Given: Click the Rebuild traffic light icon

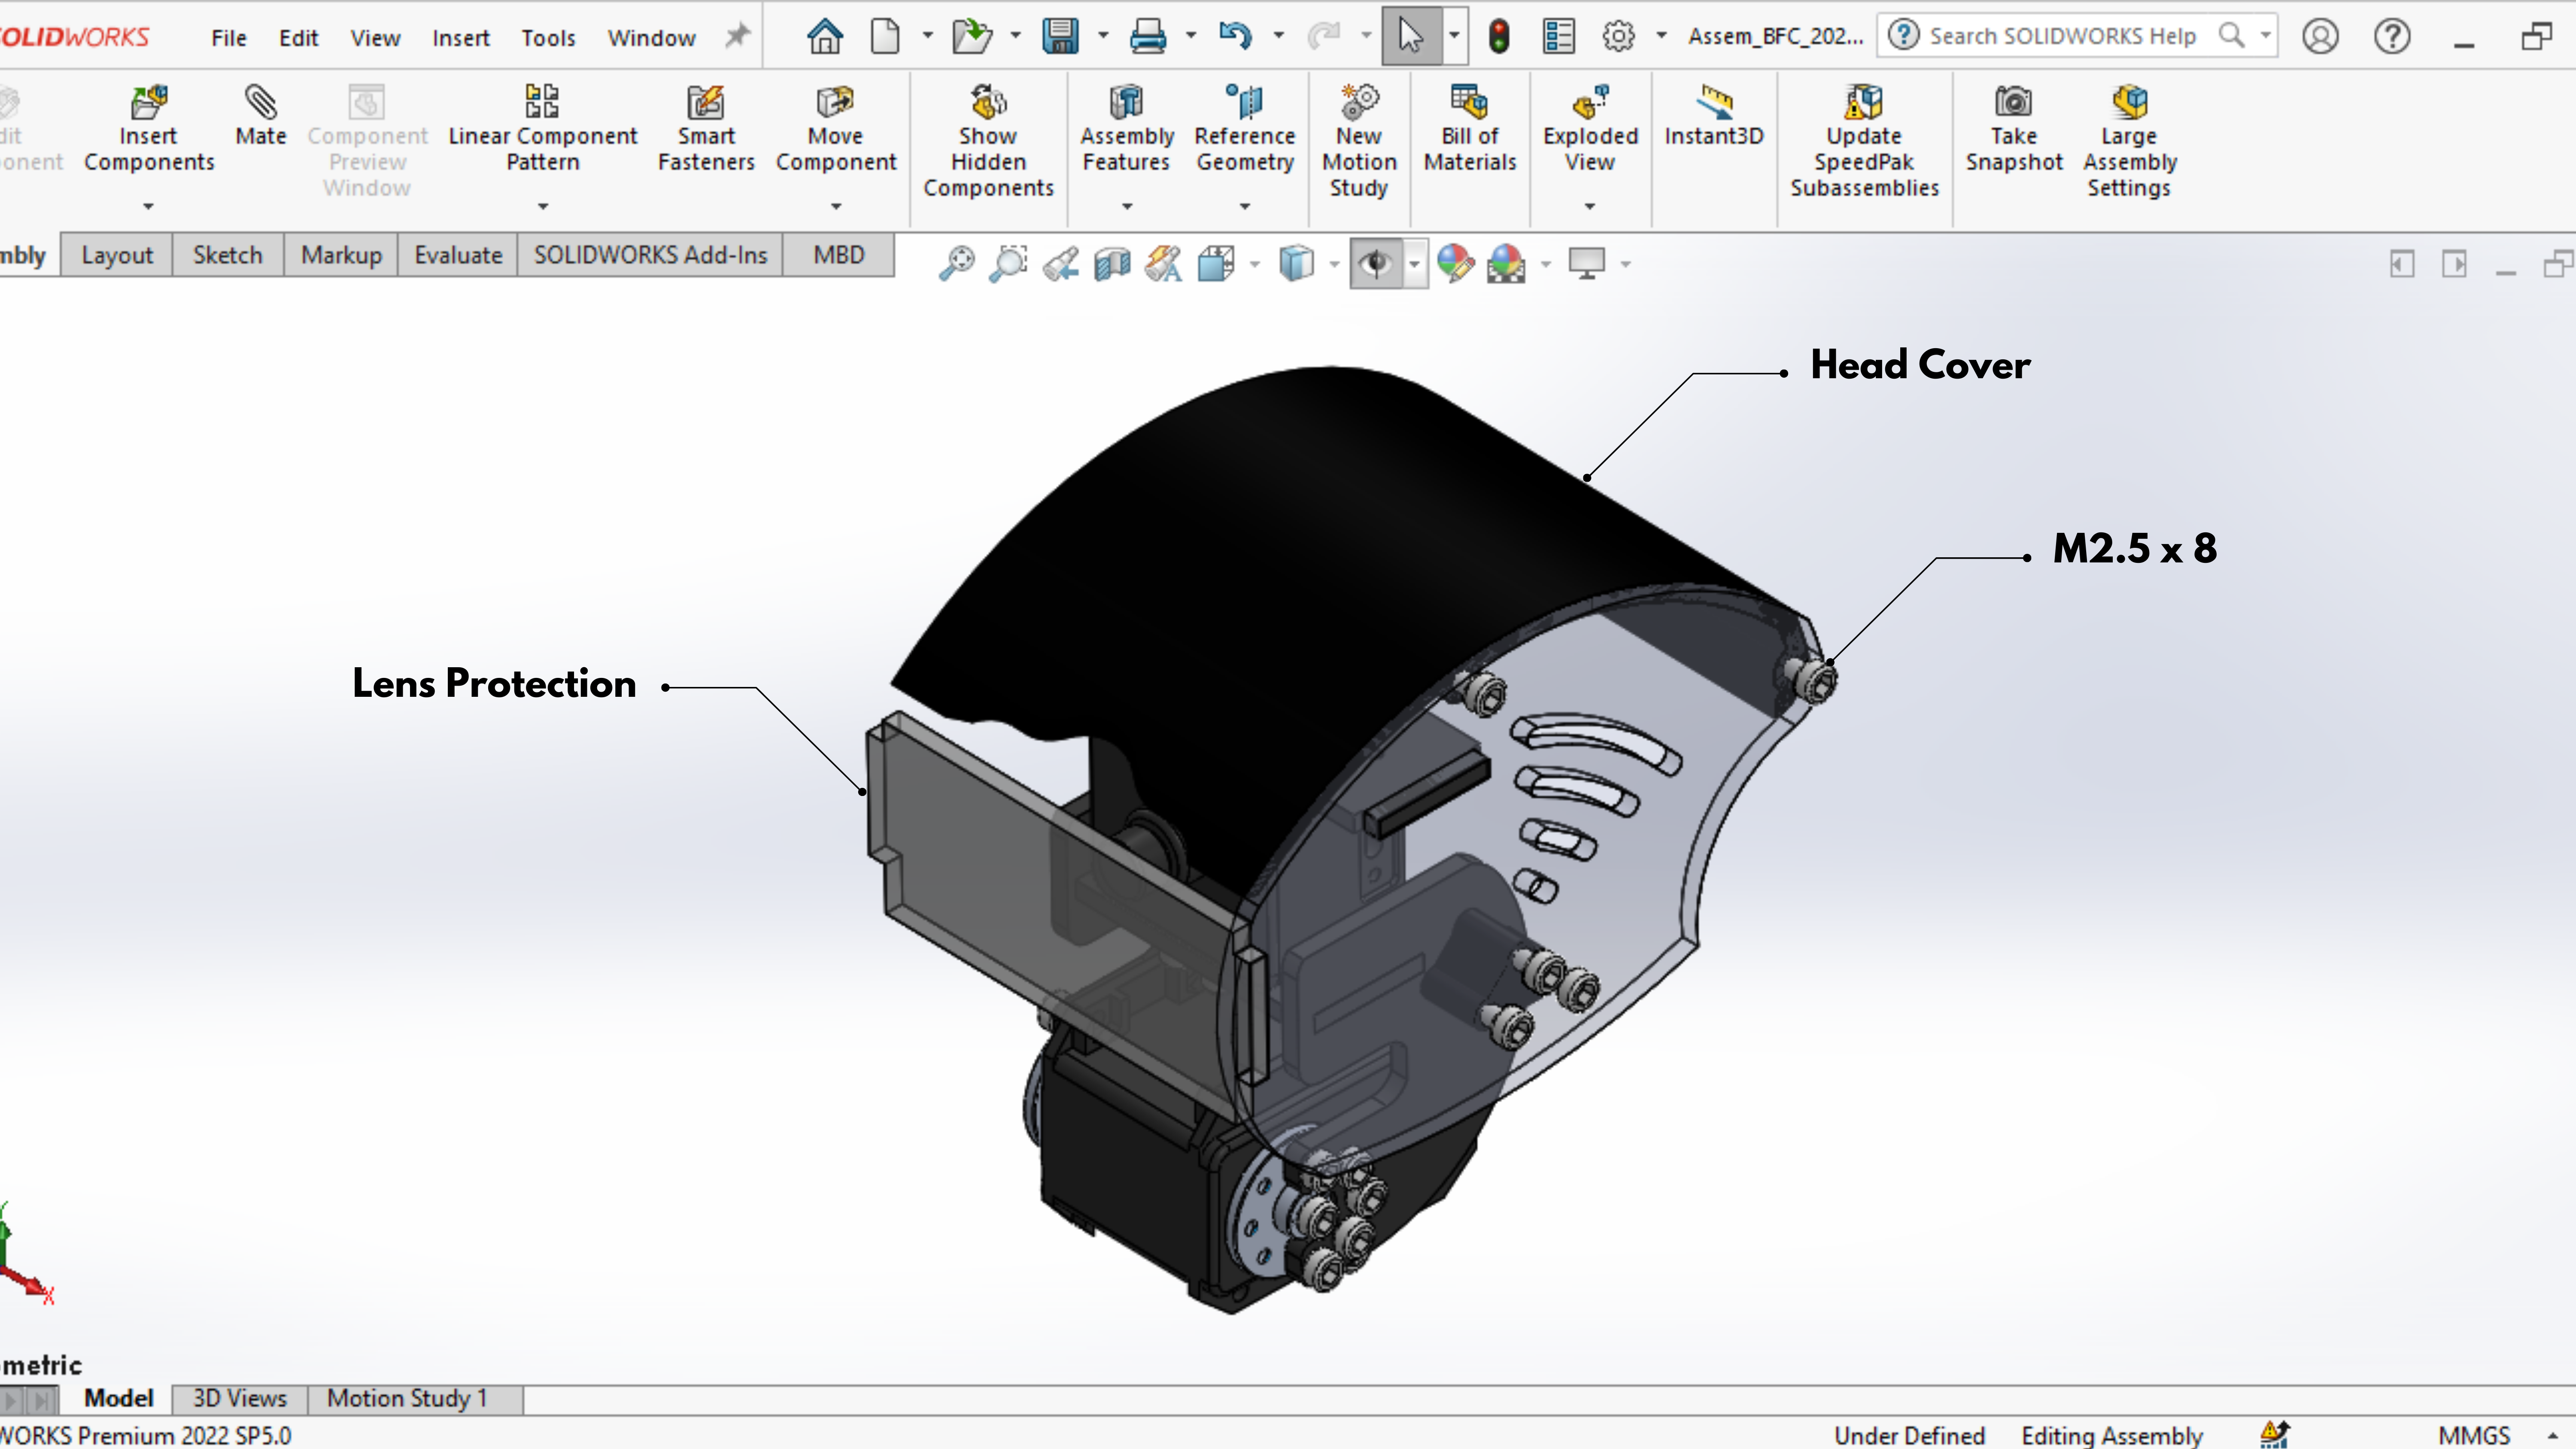Looking at the screenshot, I should (1499, 37).
